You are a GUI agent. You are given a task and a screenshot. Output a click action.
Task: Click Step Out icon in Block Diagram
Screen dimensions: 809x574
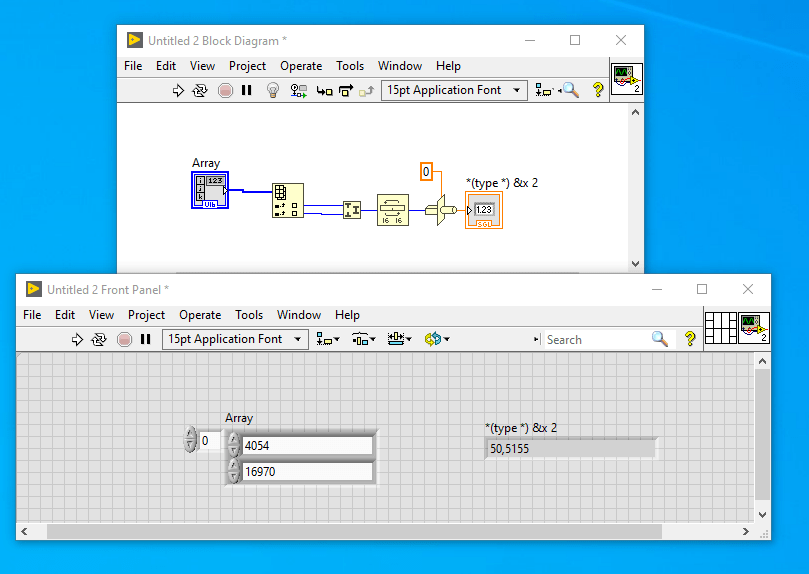(366, 91)
